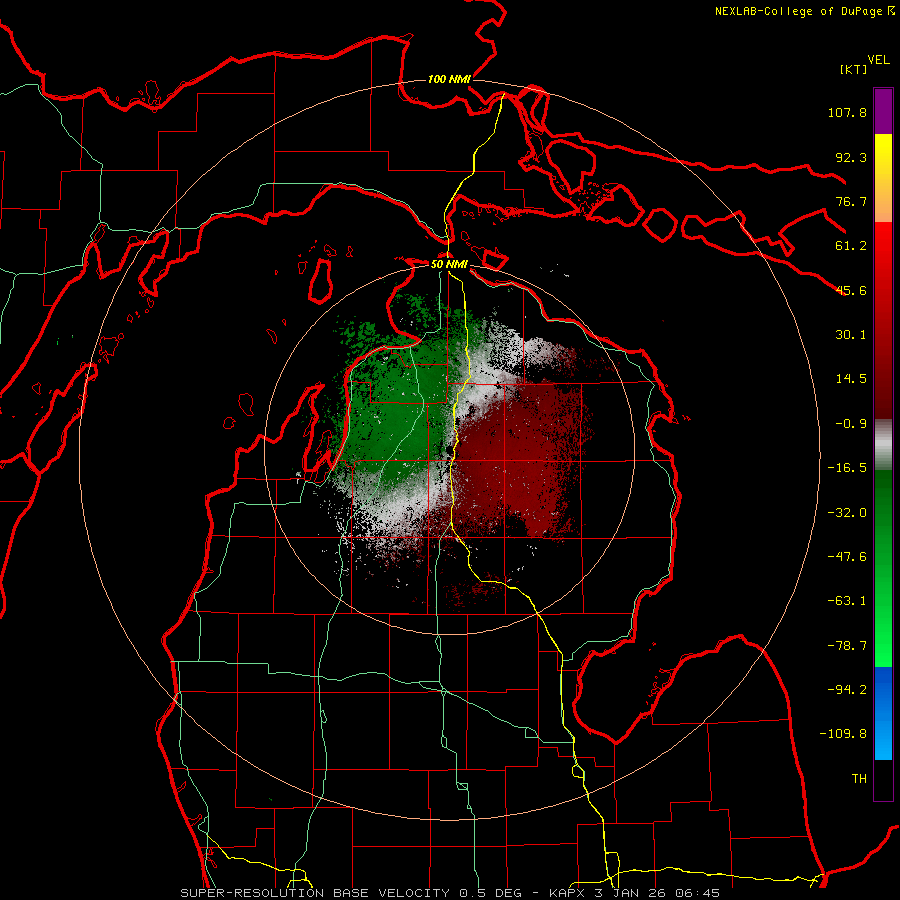Click the -47.6 scale value
Screen dimensions: 900x900
(847, 557)
